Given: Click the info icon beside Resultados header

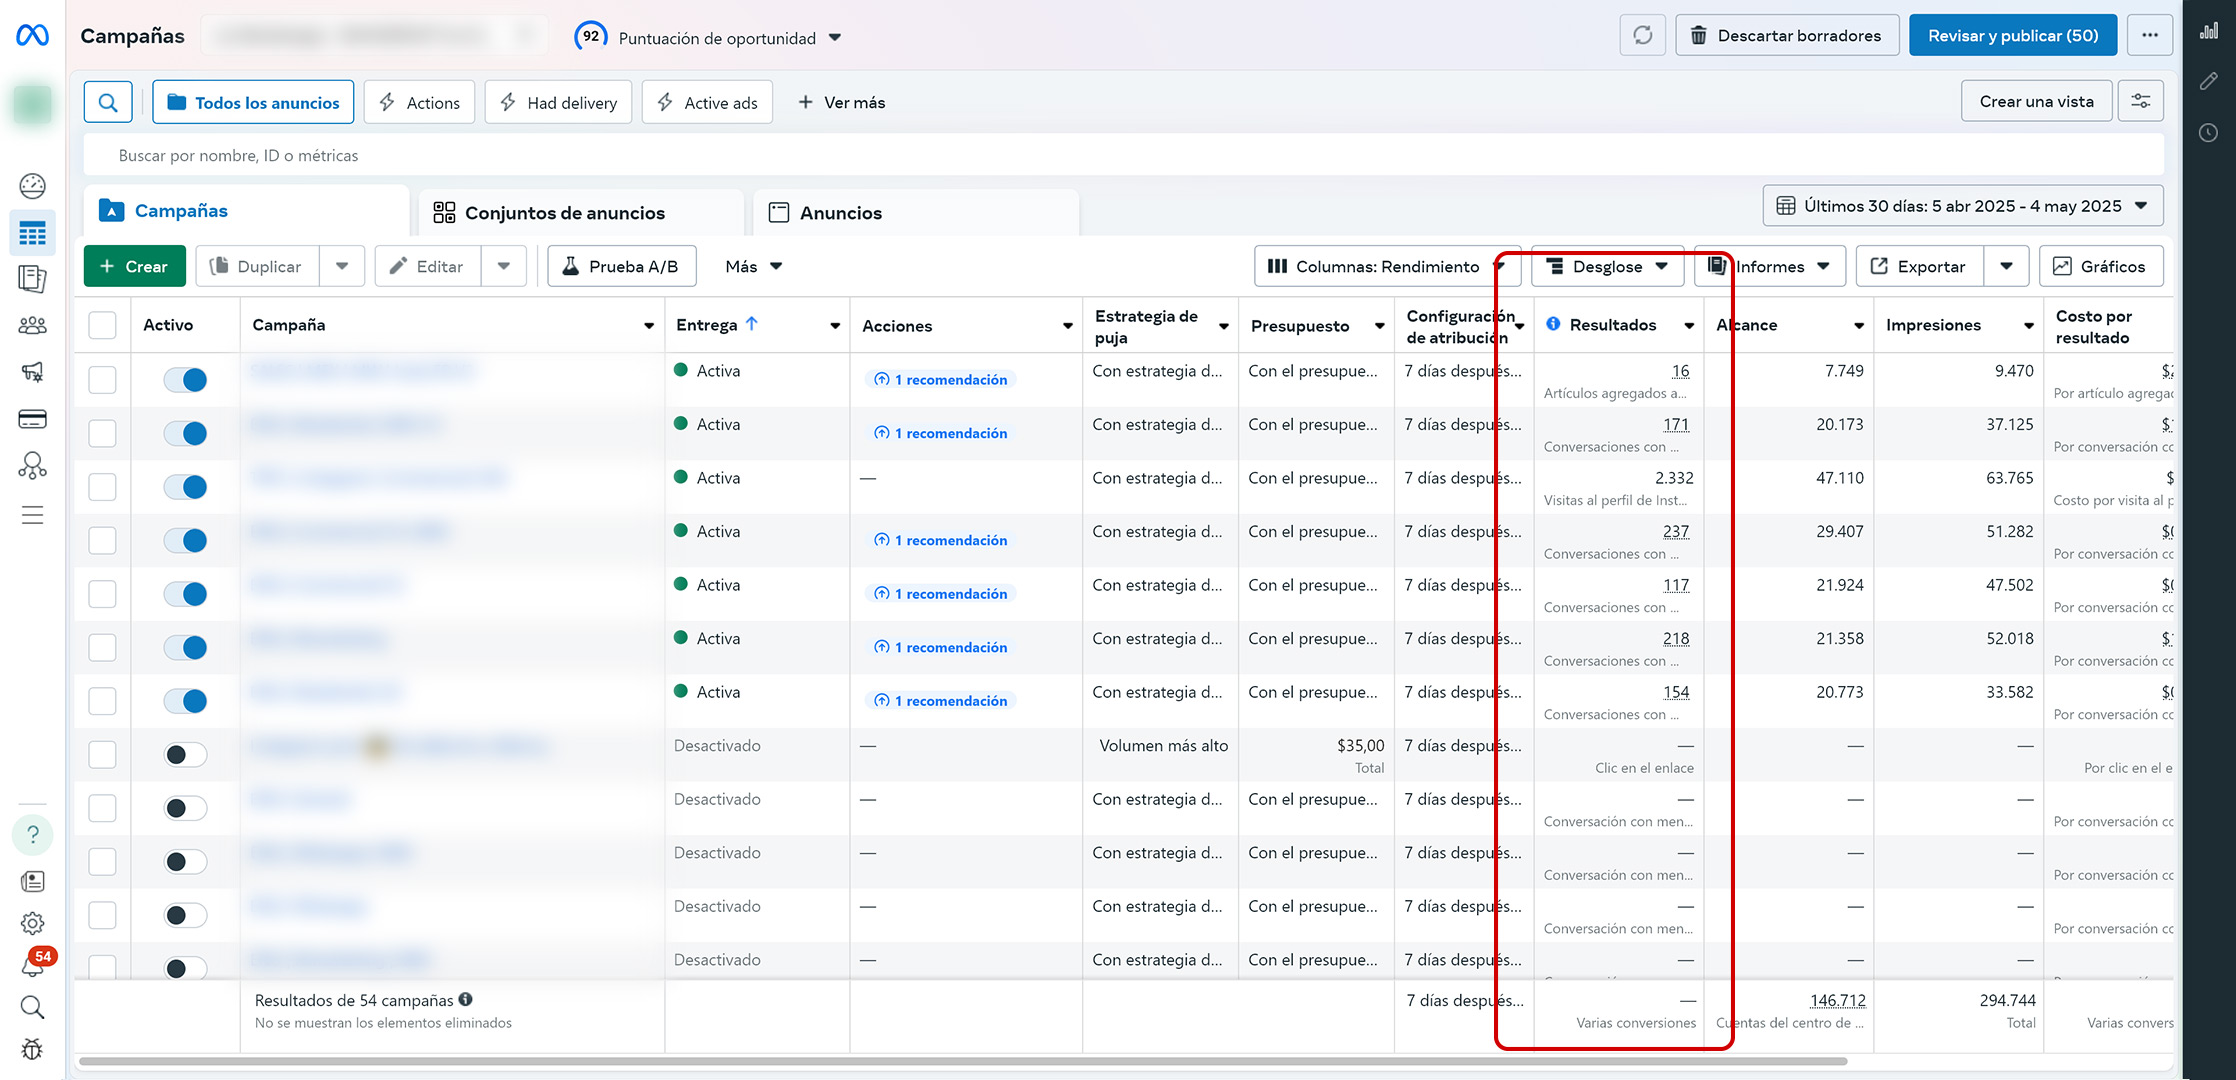Looking at the screenshot, I should coord(1553,324).
